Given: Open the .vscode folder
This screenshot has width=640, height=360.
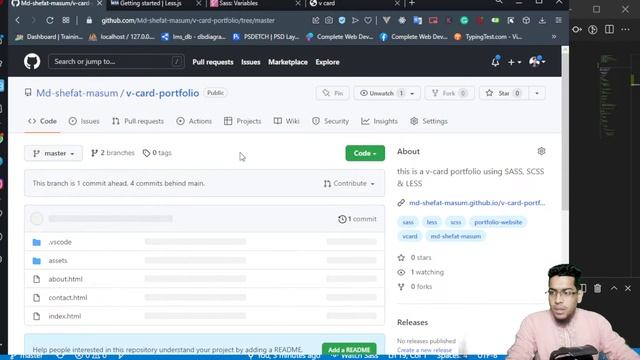Looking at the screenshot, I should (60, 242).
